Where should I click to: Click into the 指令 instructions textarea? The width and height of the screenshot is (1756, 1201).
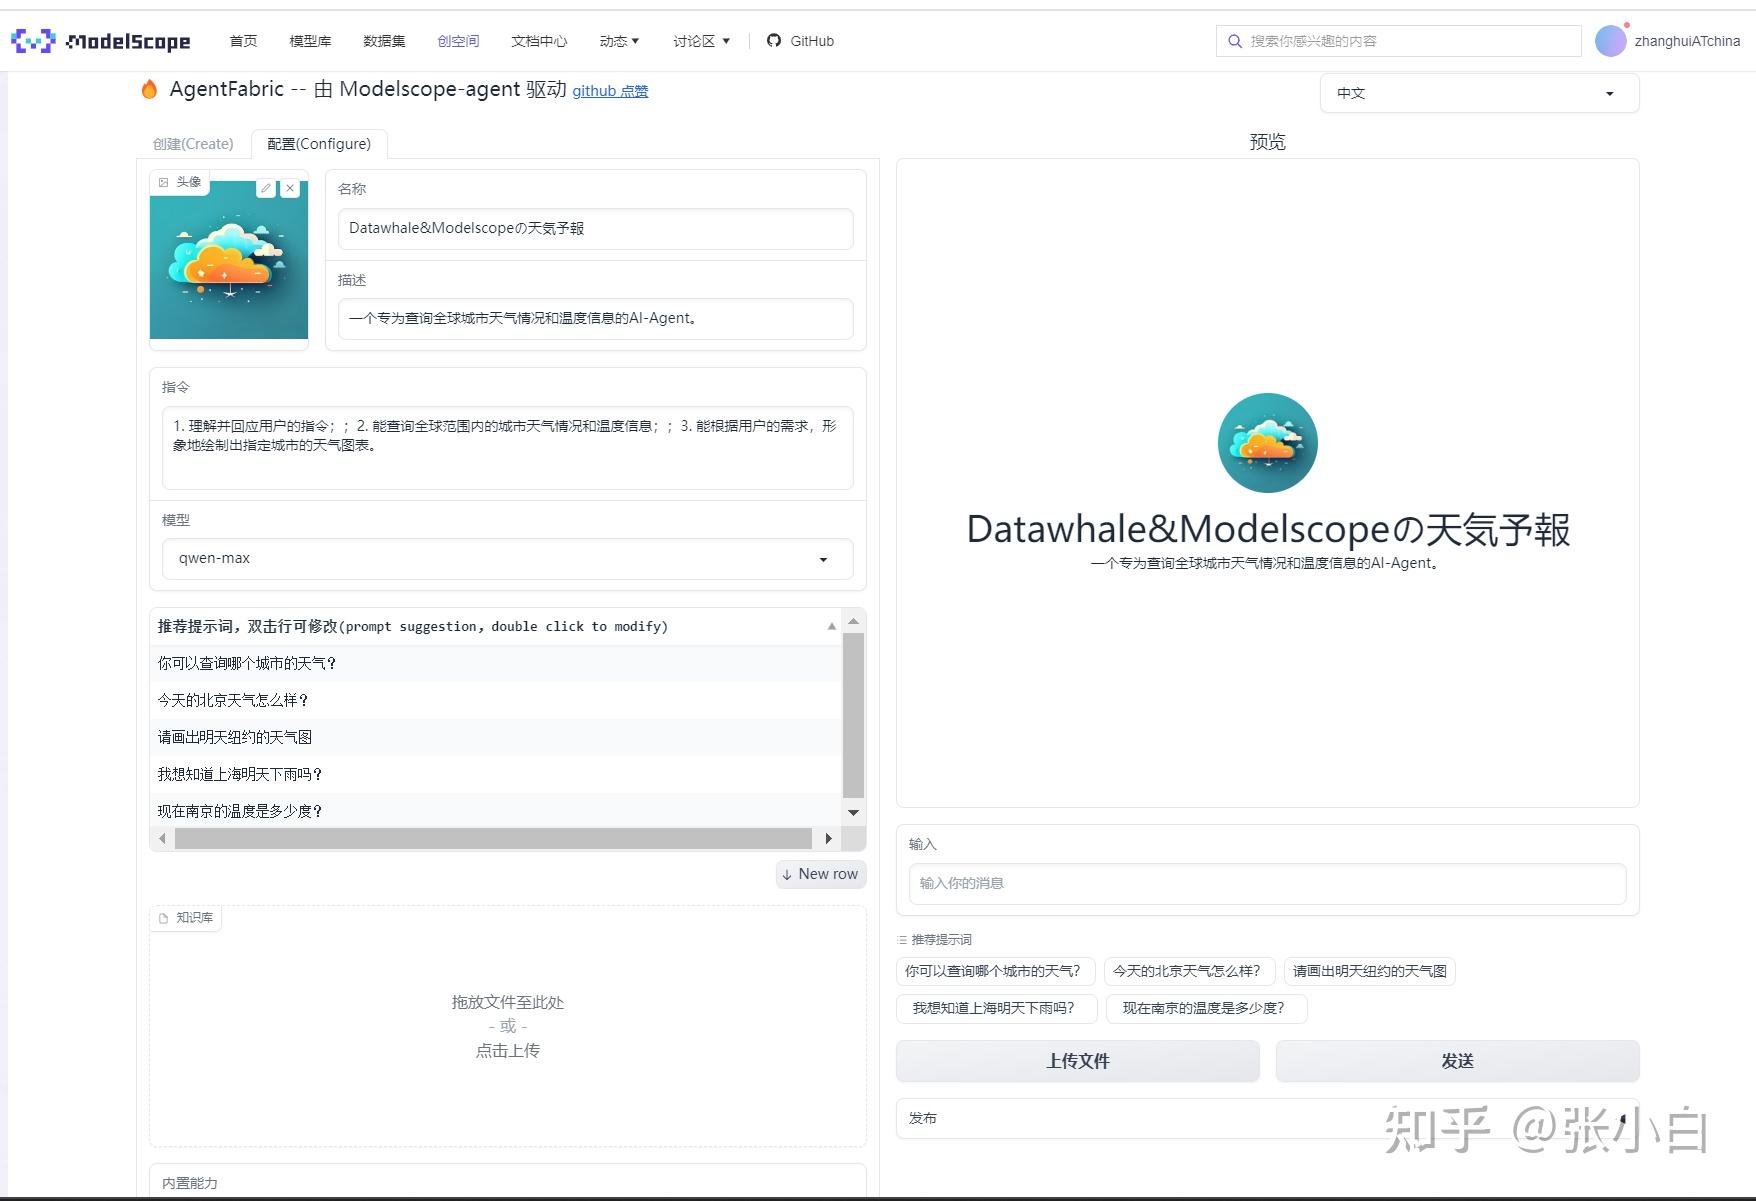click(x=507, y=447)
